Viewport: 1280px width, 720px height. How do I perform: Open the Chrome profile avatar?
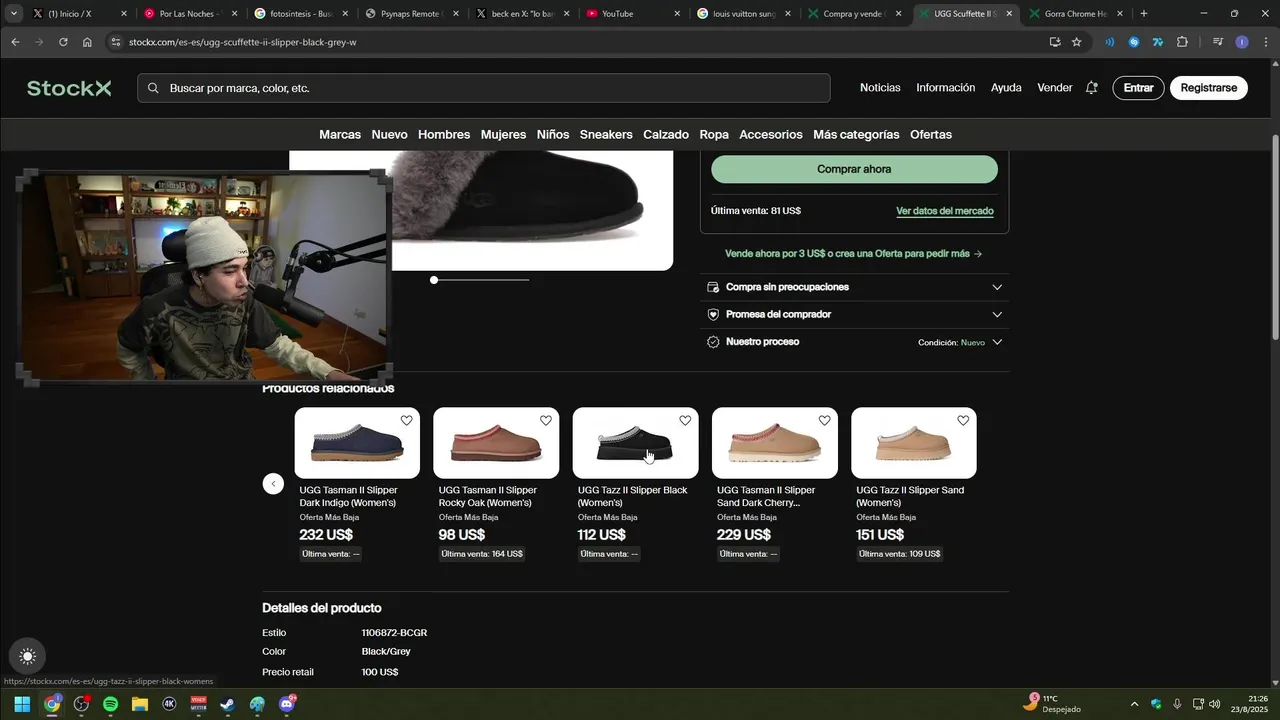click(x=1242, y=42)
